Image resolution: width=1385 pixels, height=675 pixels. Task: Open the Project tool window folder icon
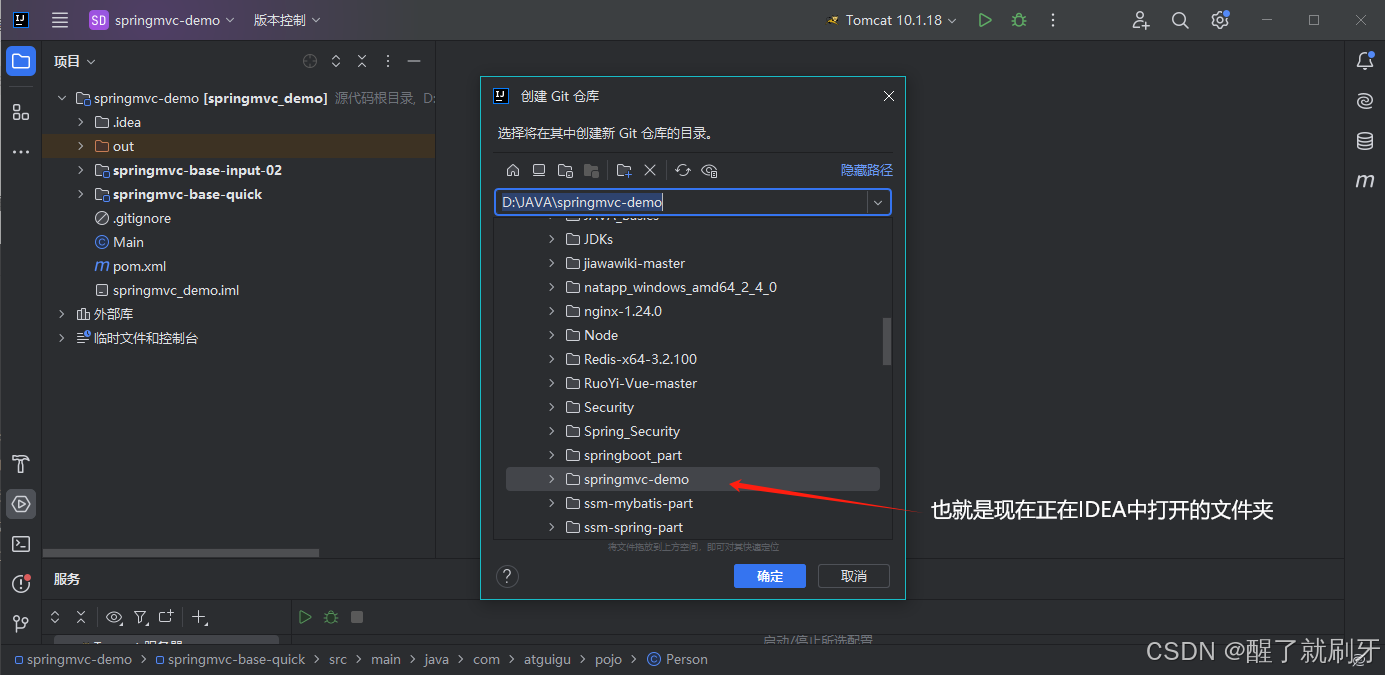[21, 61]
